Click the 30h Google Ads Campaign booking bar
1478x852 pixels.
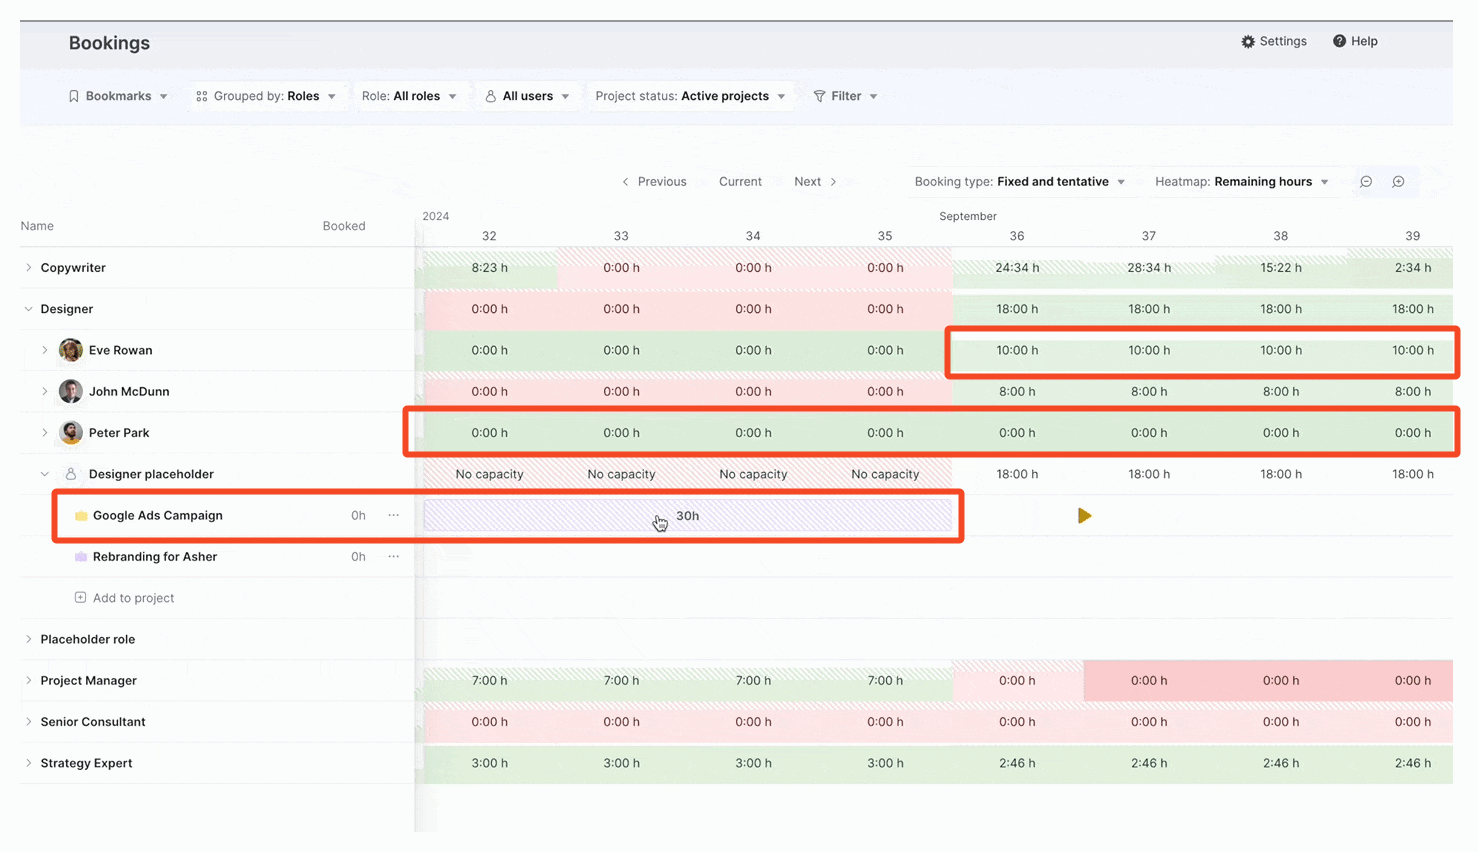[x=688, y=516]
